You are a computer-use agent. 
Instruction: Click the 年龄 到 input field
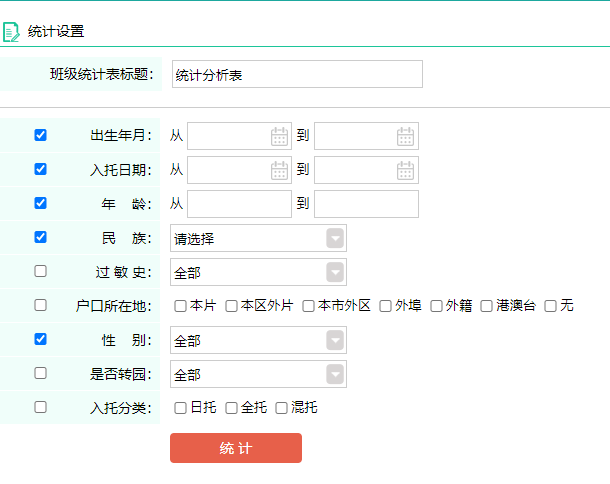point(366,204)
